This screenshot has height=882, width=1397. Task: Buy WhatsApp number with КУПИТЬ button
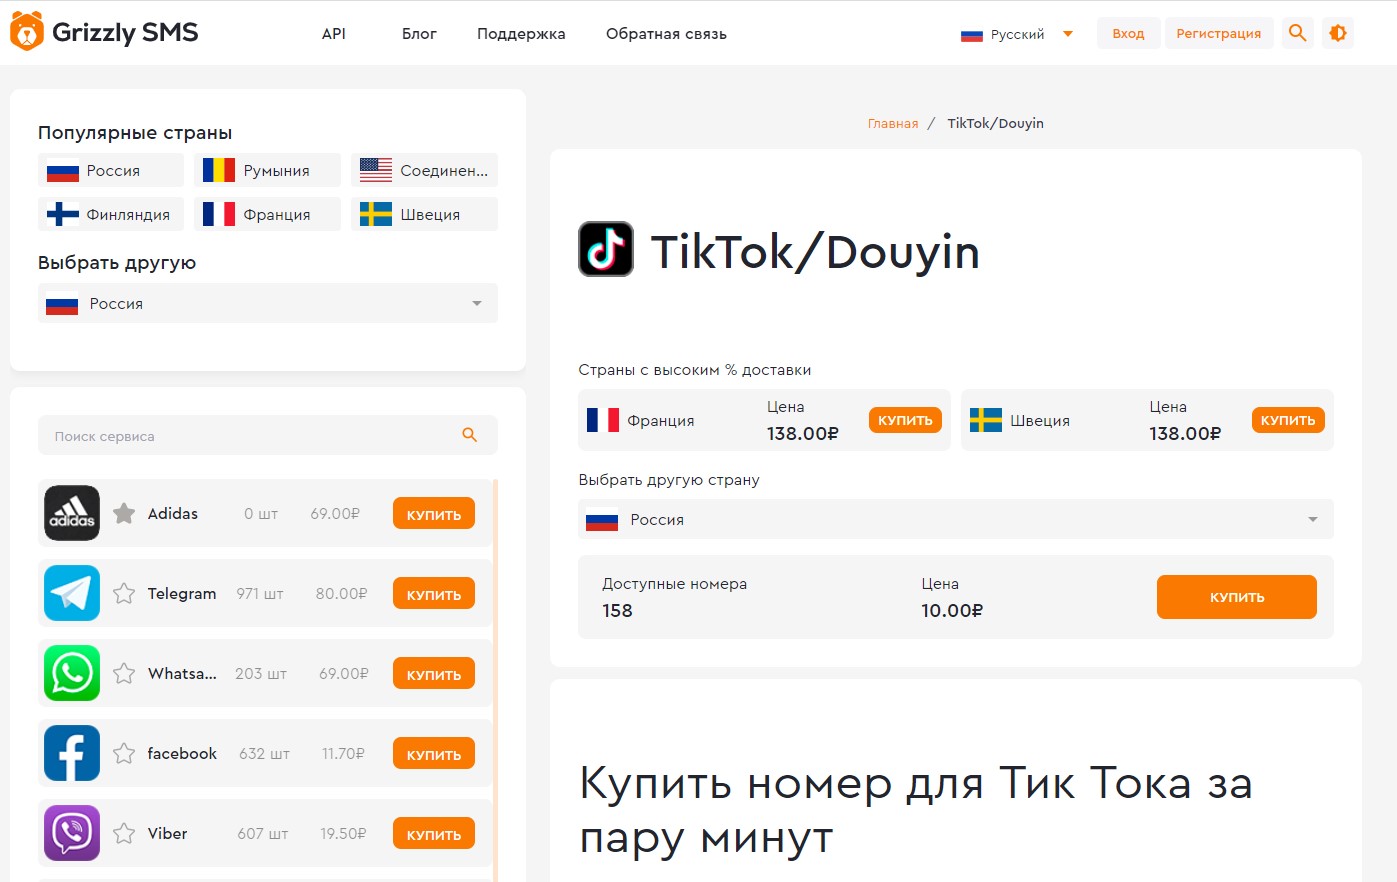(434, 674)
